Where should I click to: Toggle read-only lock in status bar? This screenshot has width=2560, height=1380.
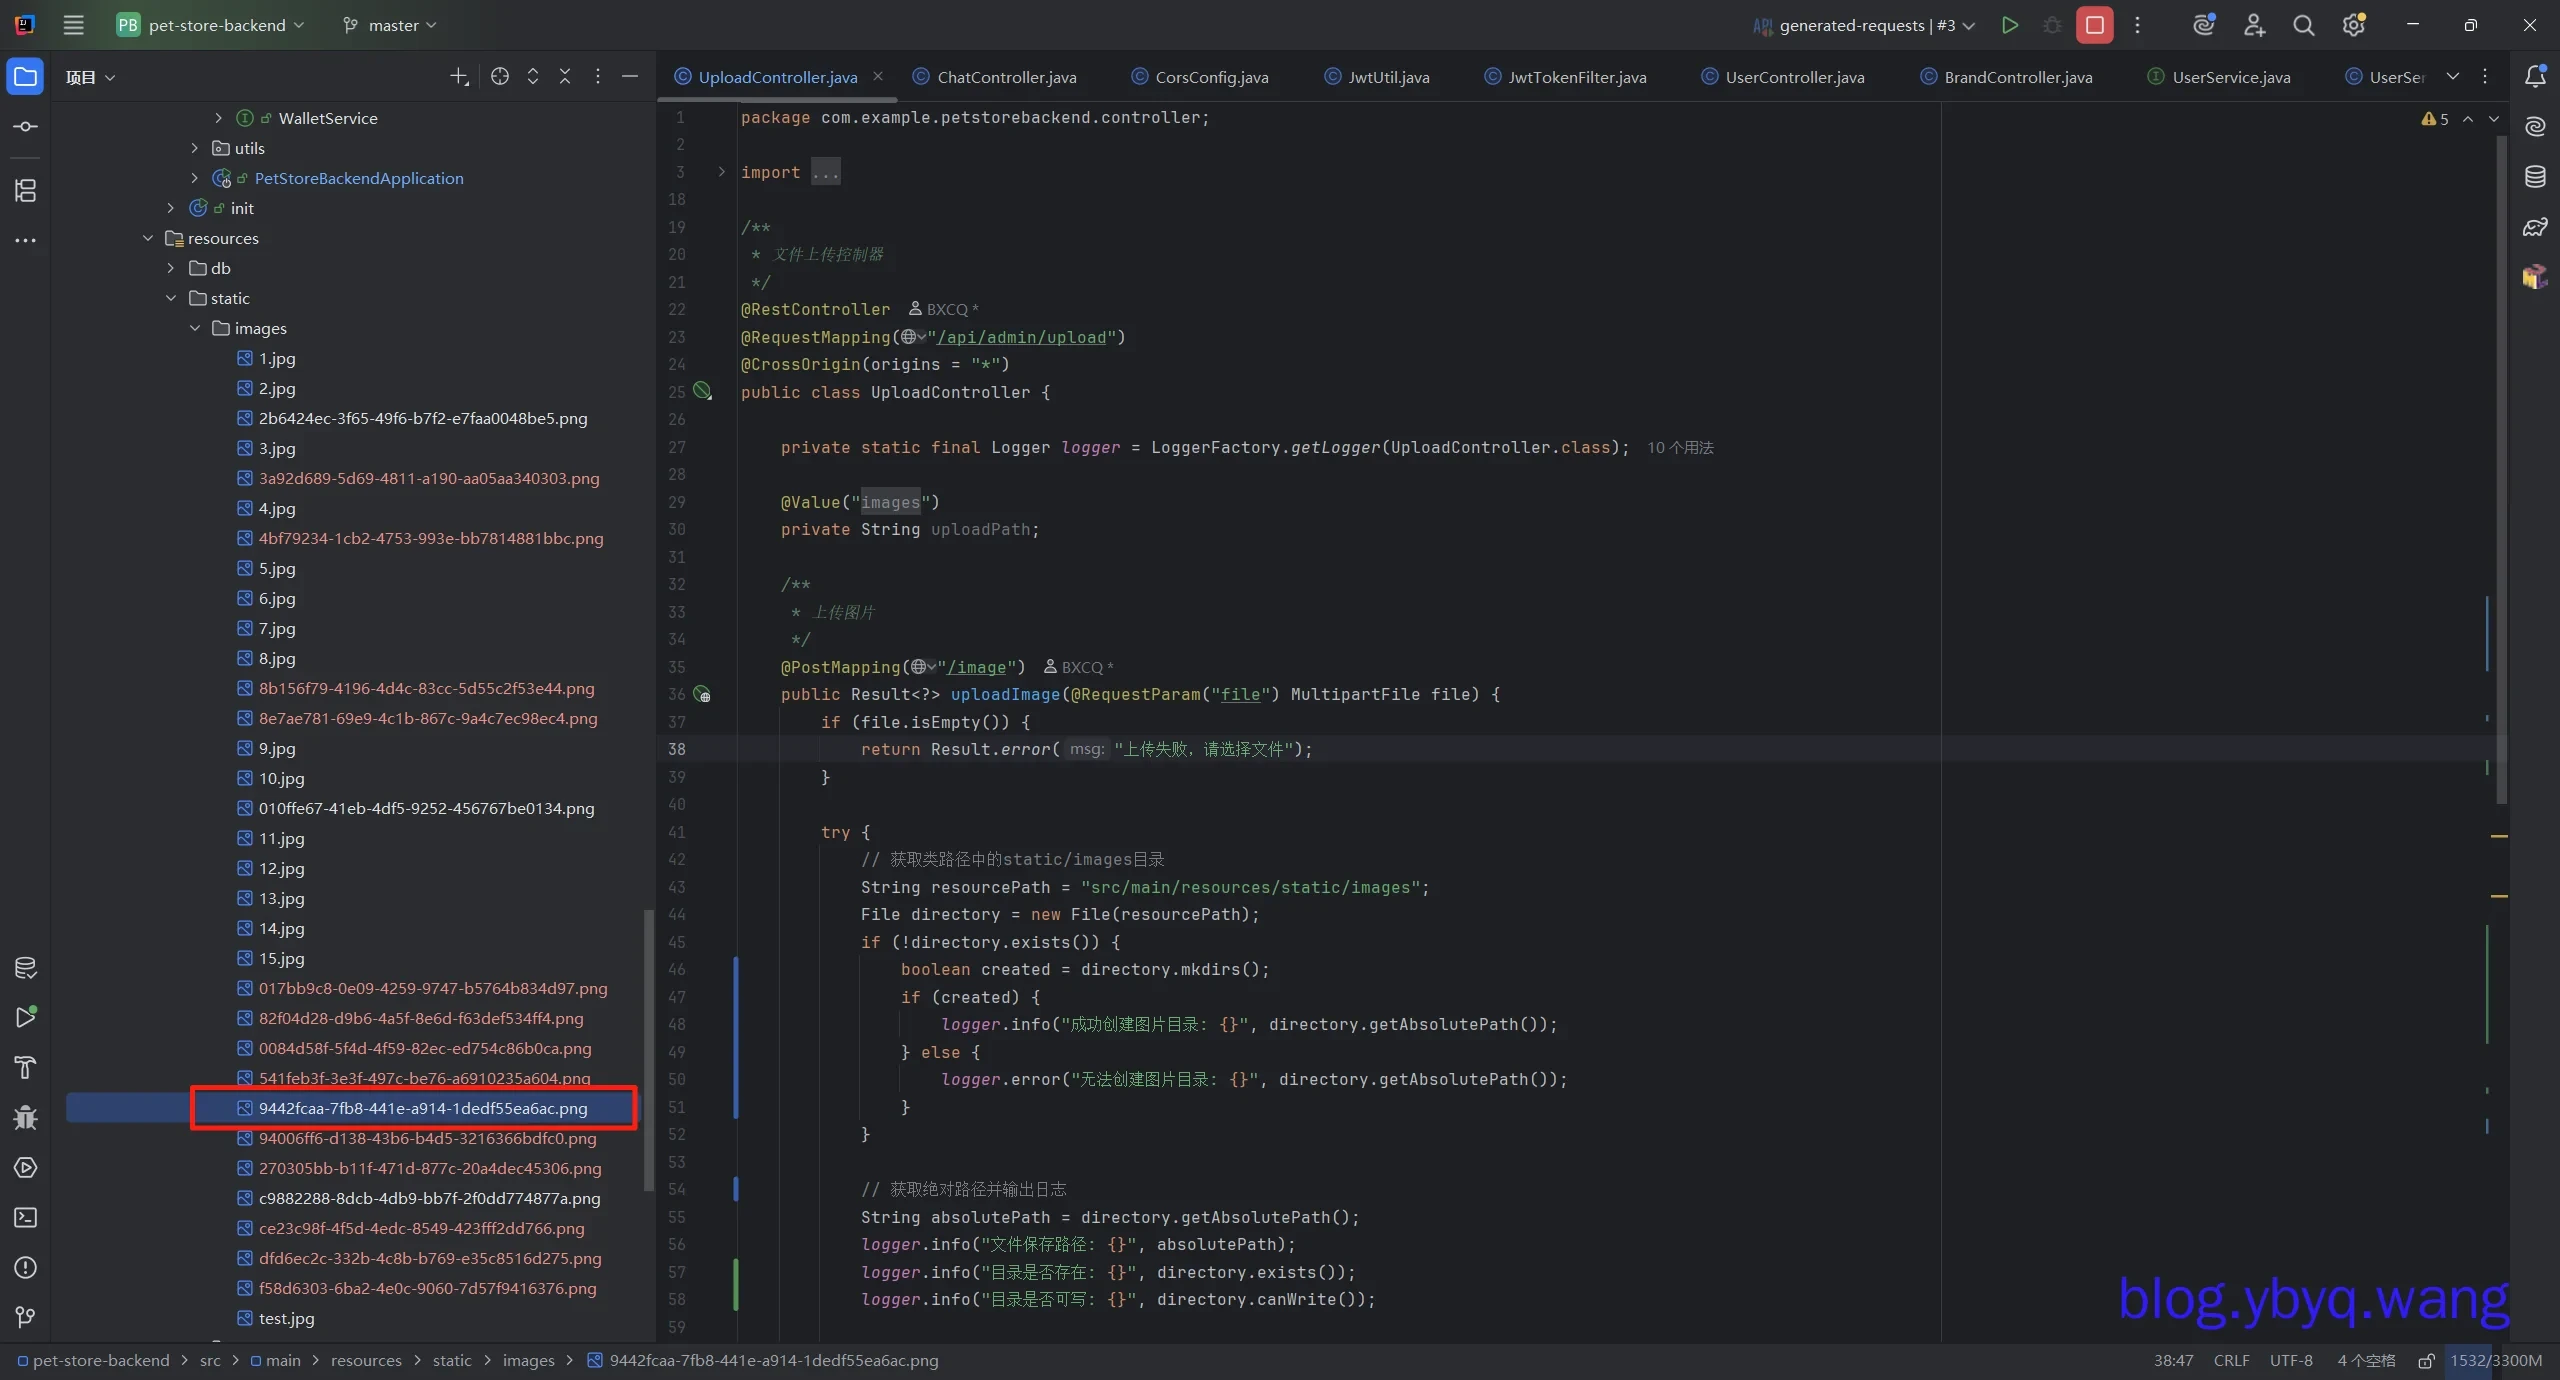(x=2426, y=1361)
